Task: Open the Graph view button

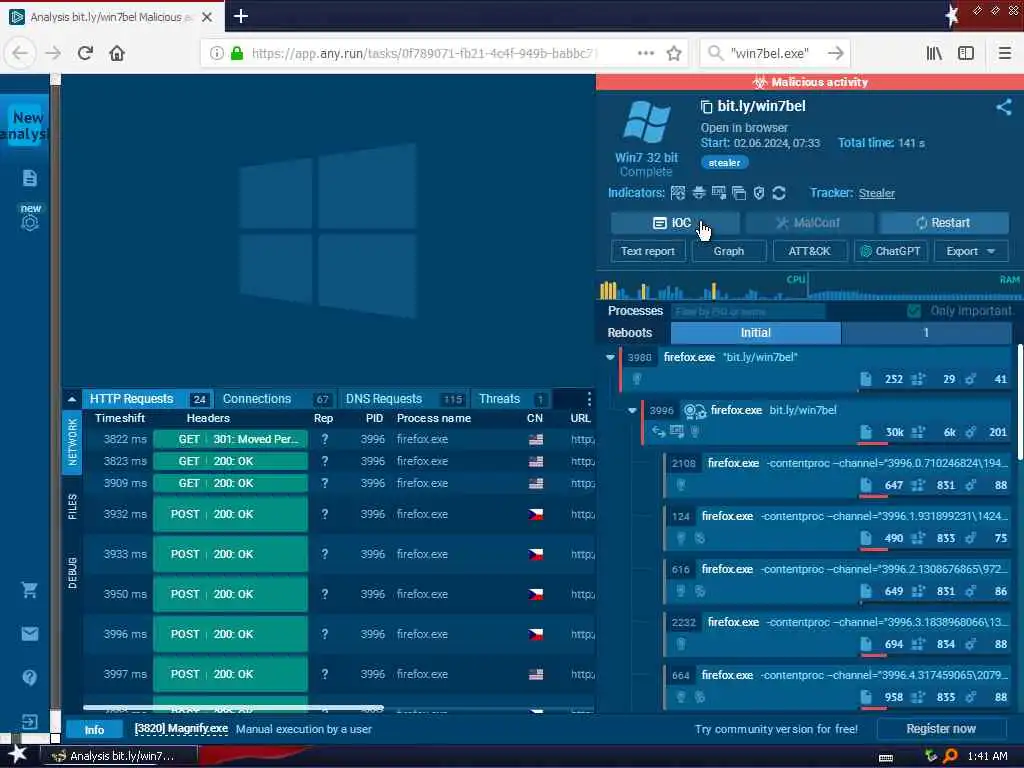Action: (x=729, y=251)
